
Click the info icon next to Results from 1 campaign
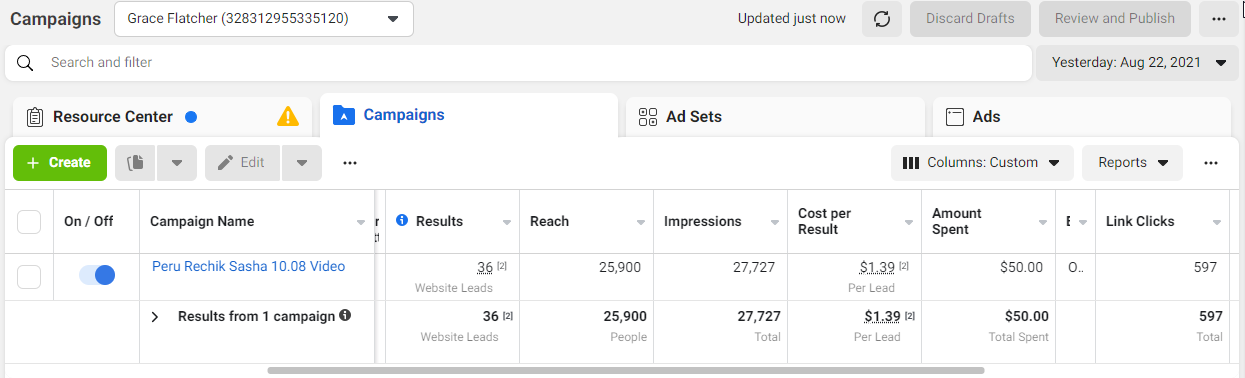(345, 316)
